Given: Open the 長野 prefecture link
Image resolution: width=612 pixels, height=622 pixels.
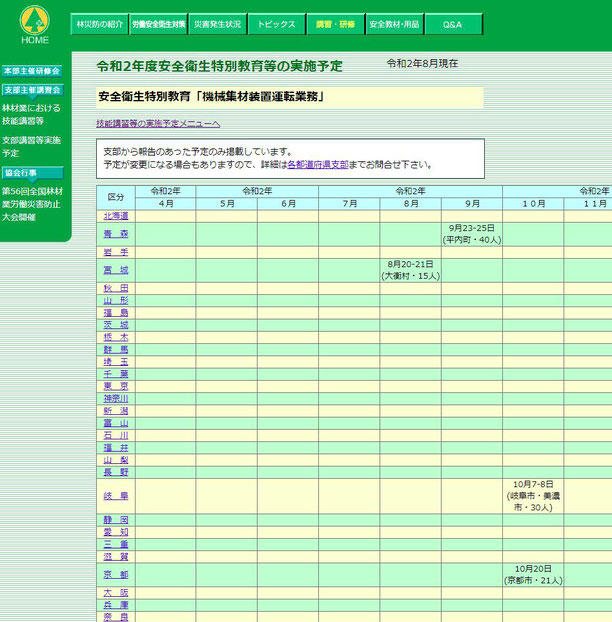Looking at the screenshot, I should 116,472.
